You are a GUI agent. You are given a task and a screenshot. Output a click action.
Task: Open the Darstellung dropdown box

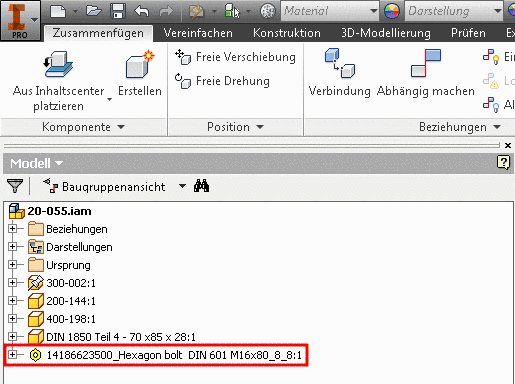[453, 11]
